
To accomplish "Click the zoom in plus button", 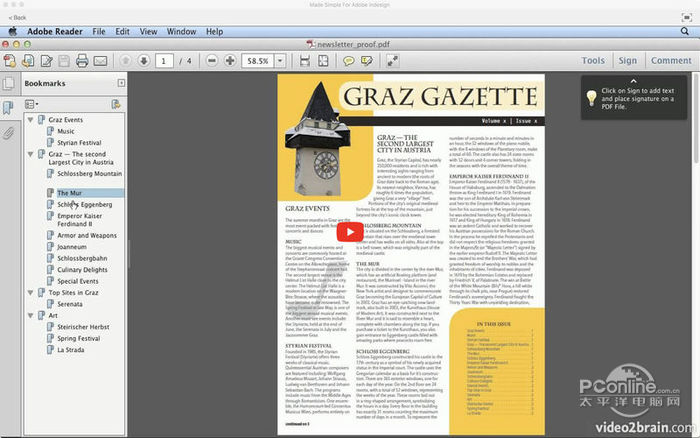I will (x=230, y=61).
